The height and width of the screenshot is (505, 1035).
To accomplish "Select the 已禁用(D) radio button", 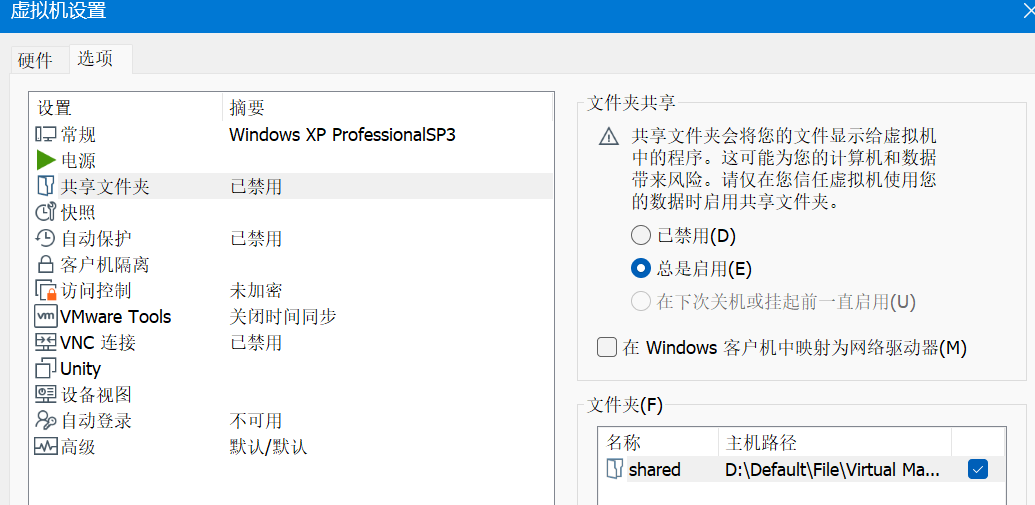I will [x=641, y=236].
